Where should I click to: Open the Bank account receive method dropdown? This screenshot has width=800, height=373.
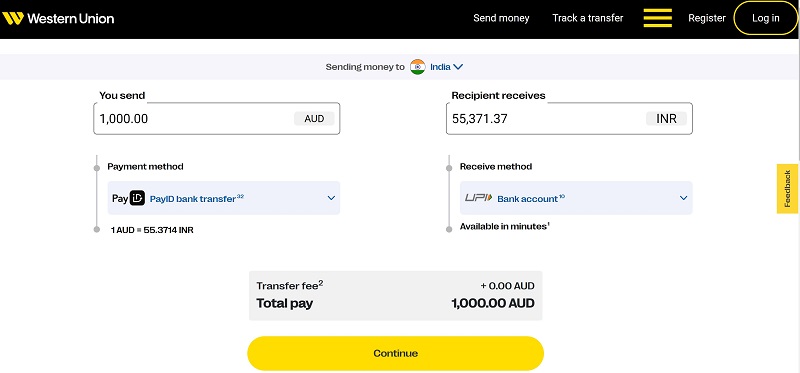pyautogui.click(x=576, y=198)
